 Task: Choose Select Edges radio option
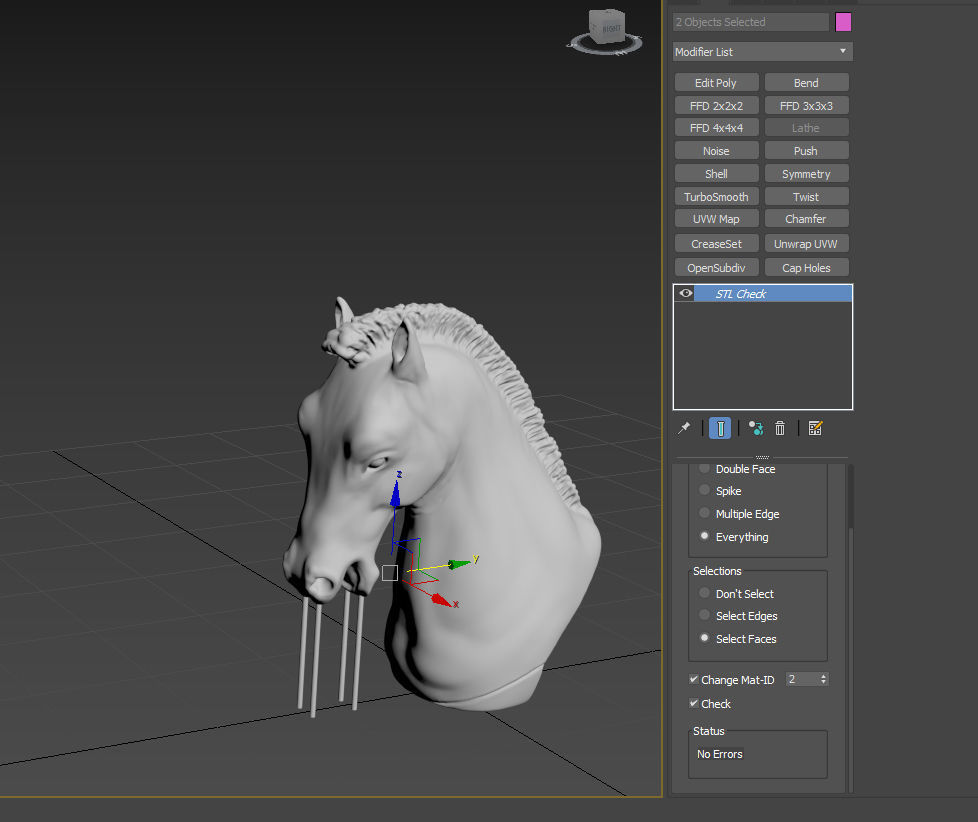[704, 615]
